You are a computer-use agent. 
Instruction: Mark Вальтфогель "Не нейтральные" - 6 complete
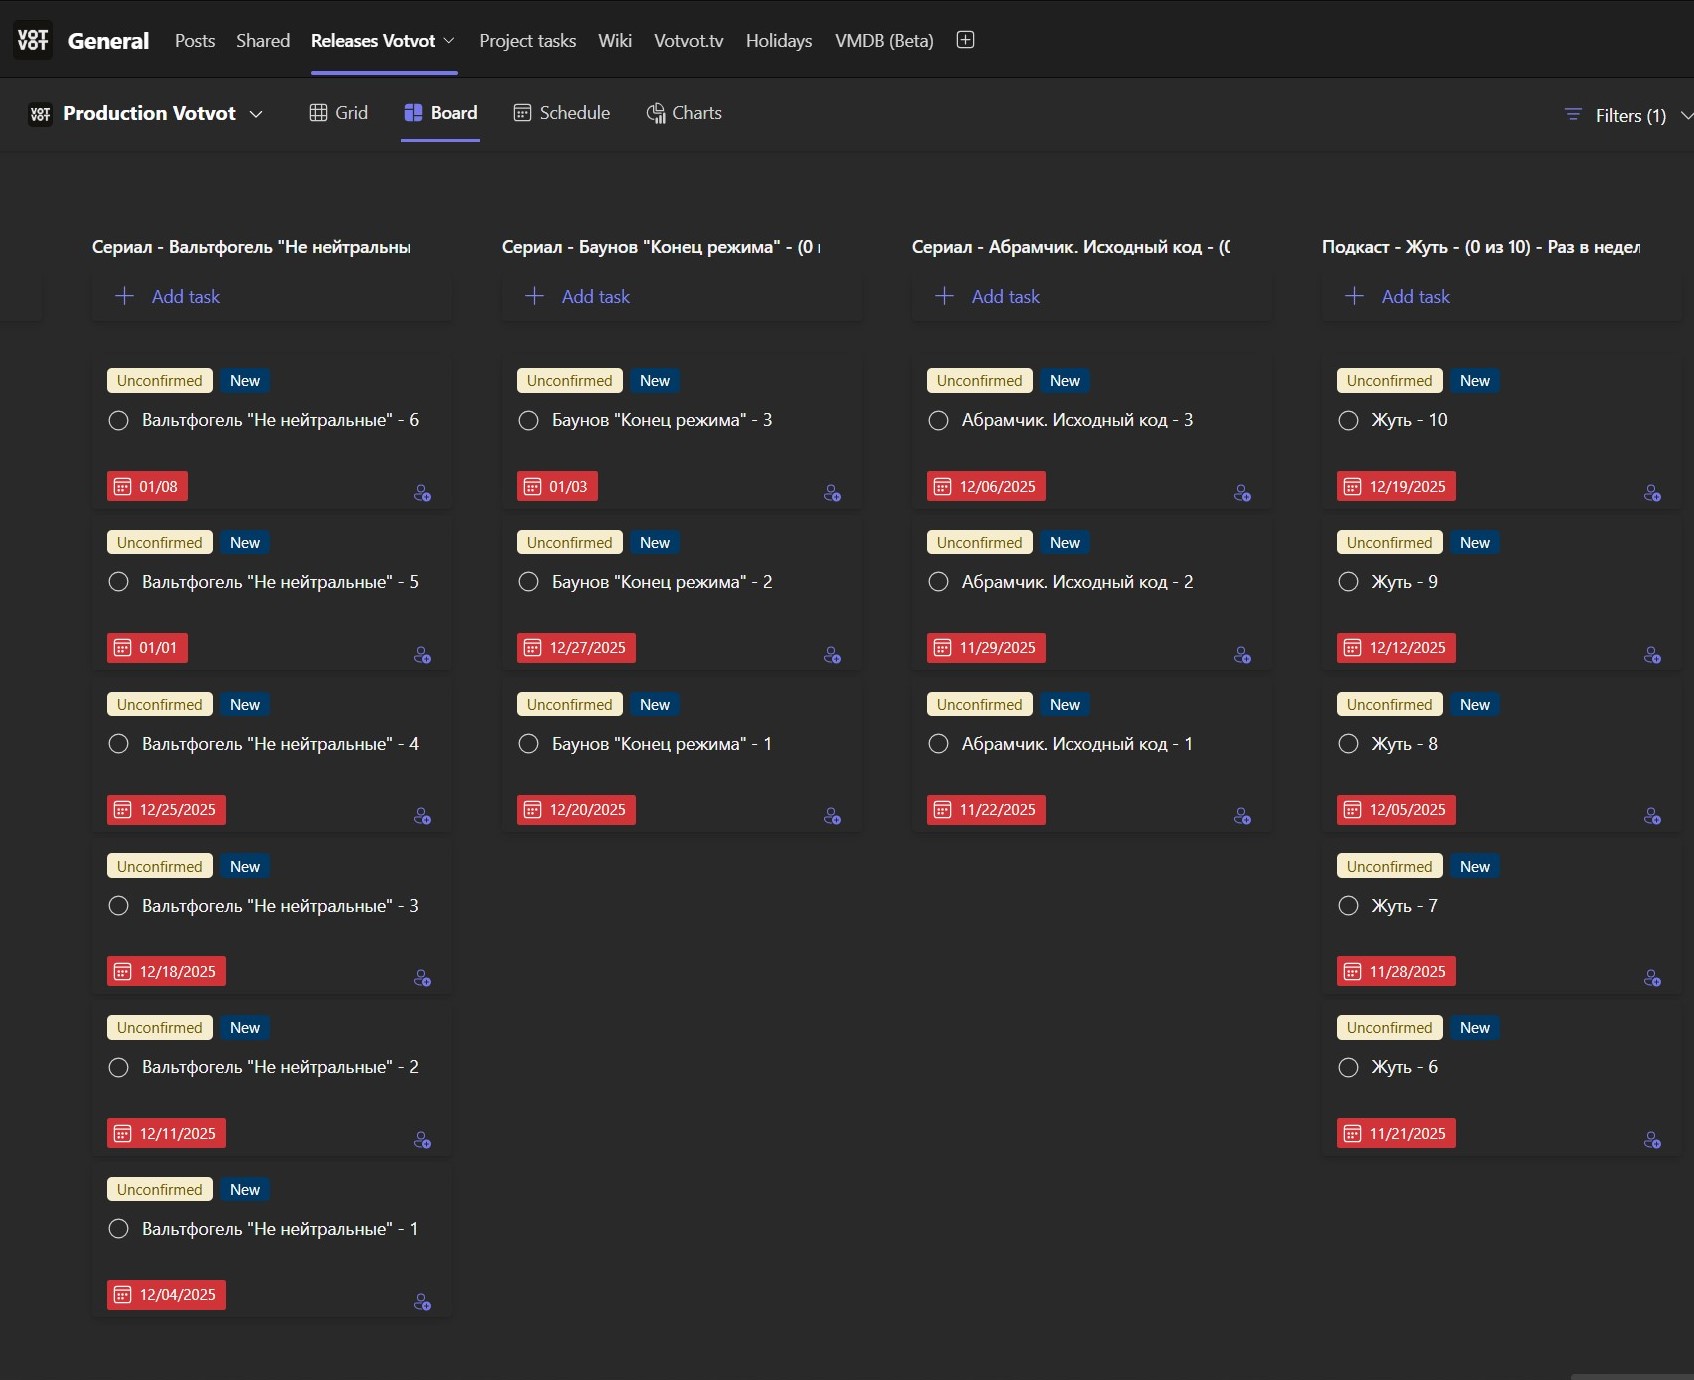click(119, 421)
